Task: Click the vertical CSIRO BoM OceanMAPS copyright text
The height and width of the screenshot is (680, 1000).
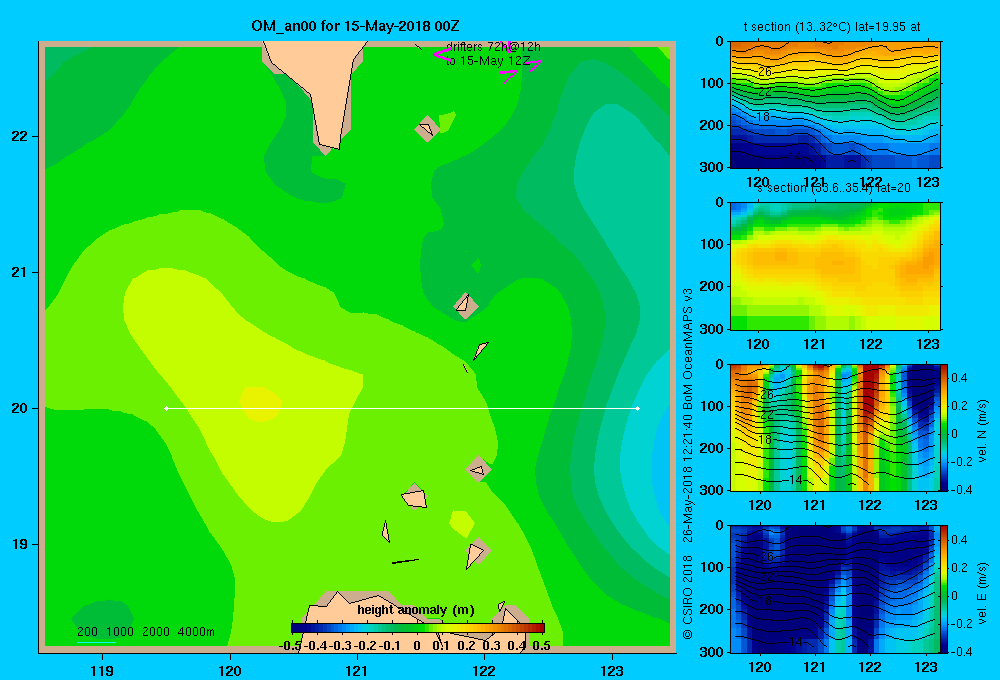Action: point(688,464)
